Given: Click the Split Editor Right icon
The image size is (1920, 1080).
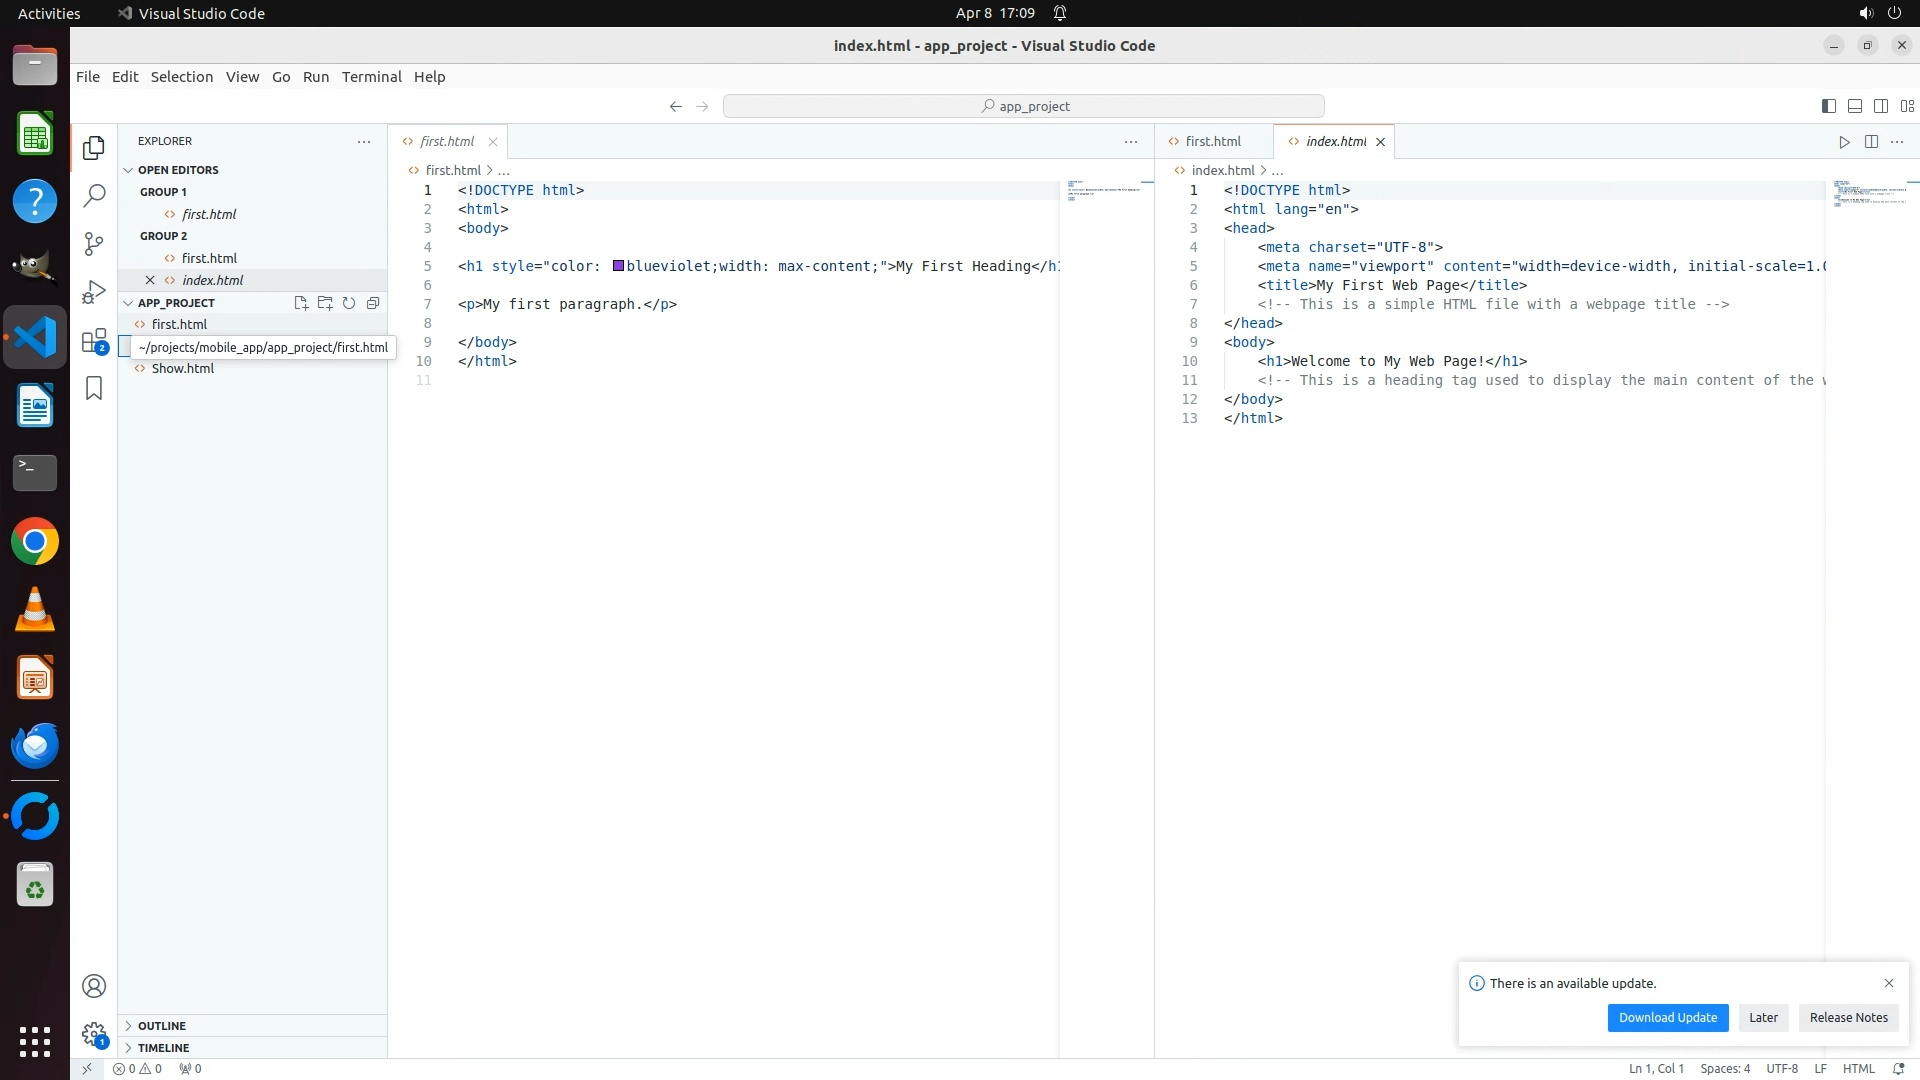Looking at the screenshot, I should click(1871, 142).
